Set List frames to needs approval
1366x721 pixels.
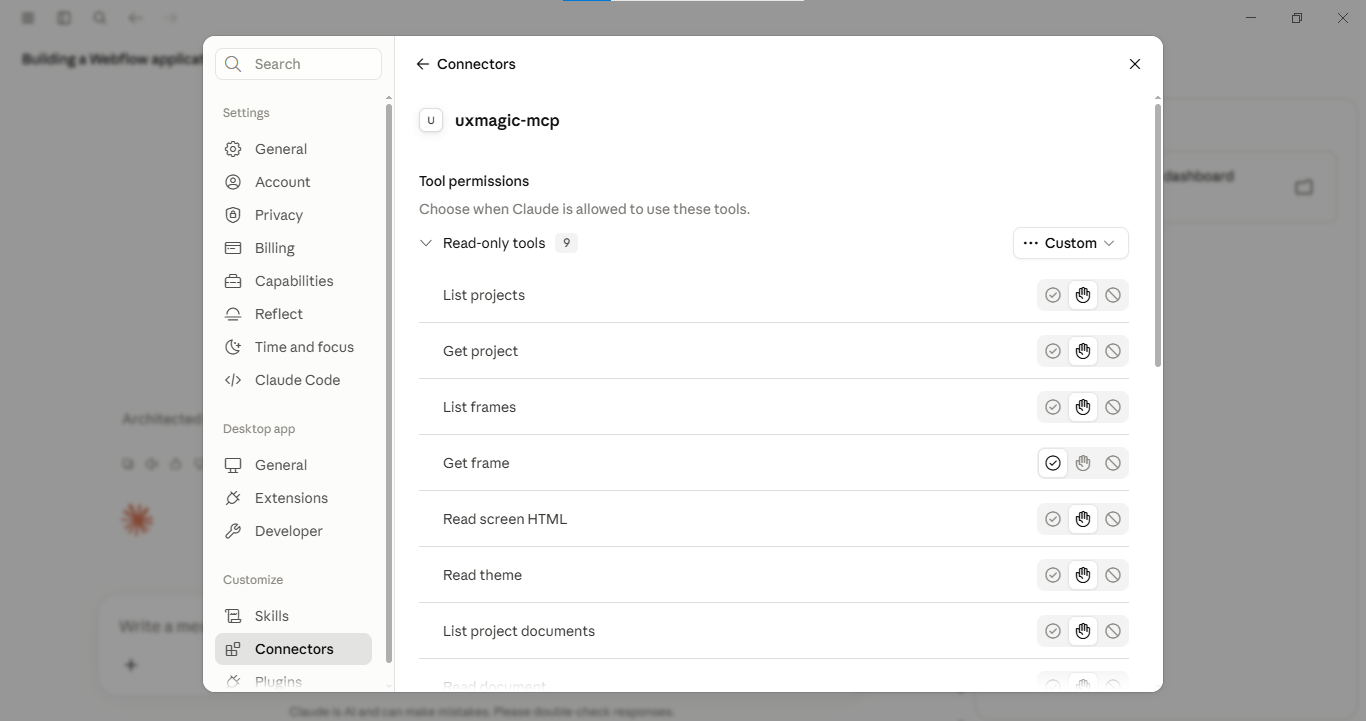[x=1083, y=407]
